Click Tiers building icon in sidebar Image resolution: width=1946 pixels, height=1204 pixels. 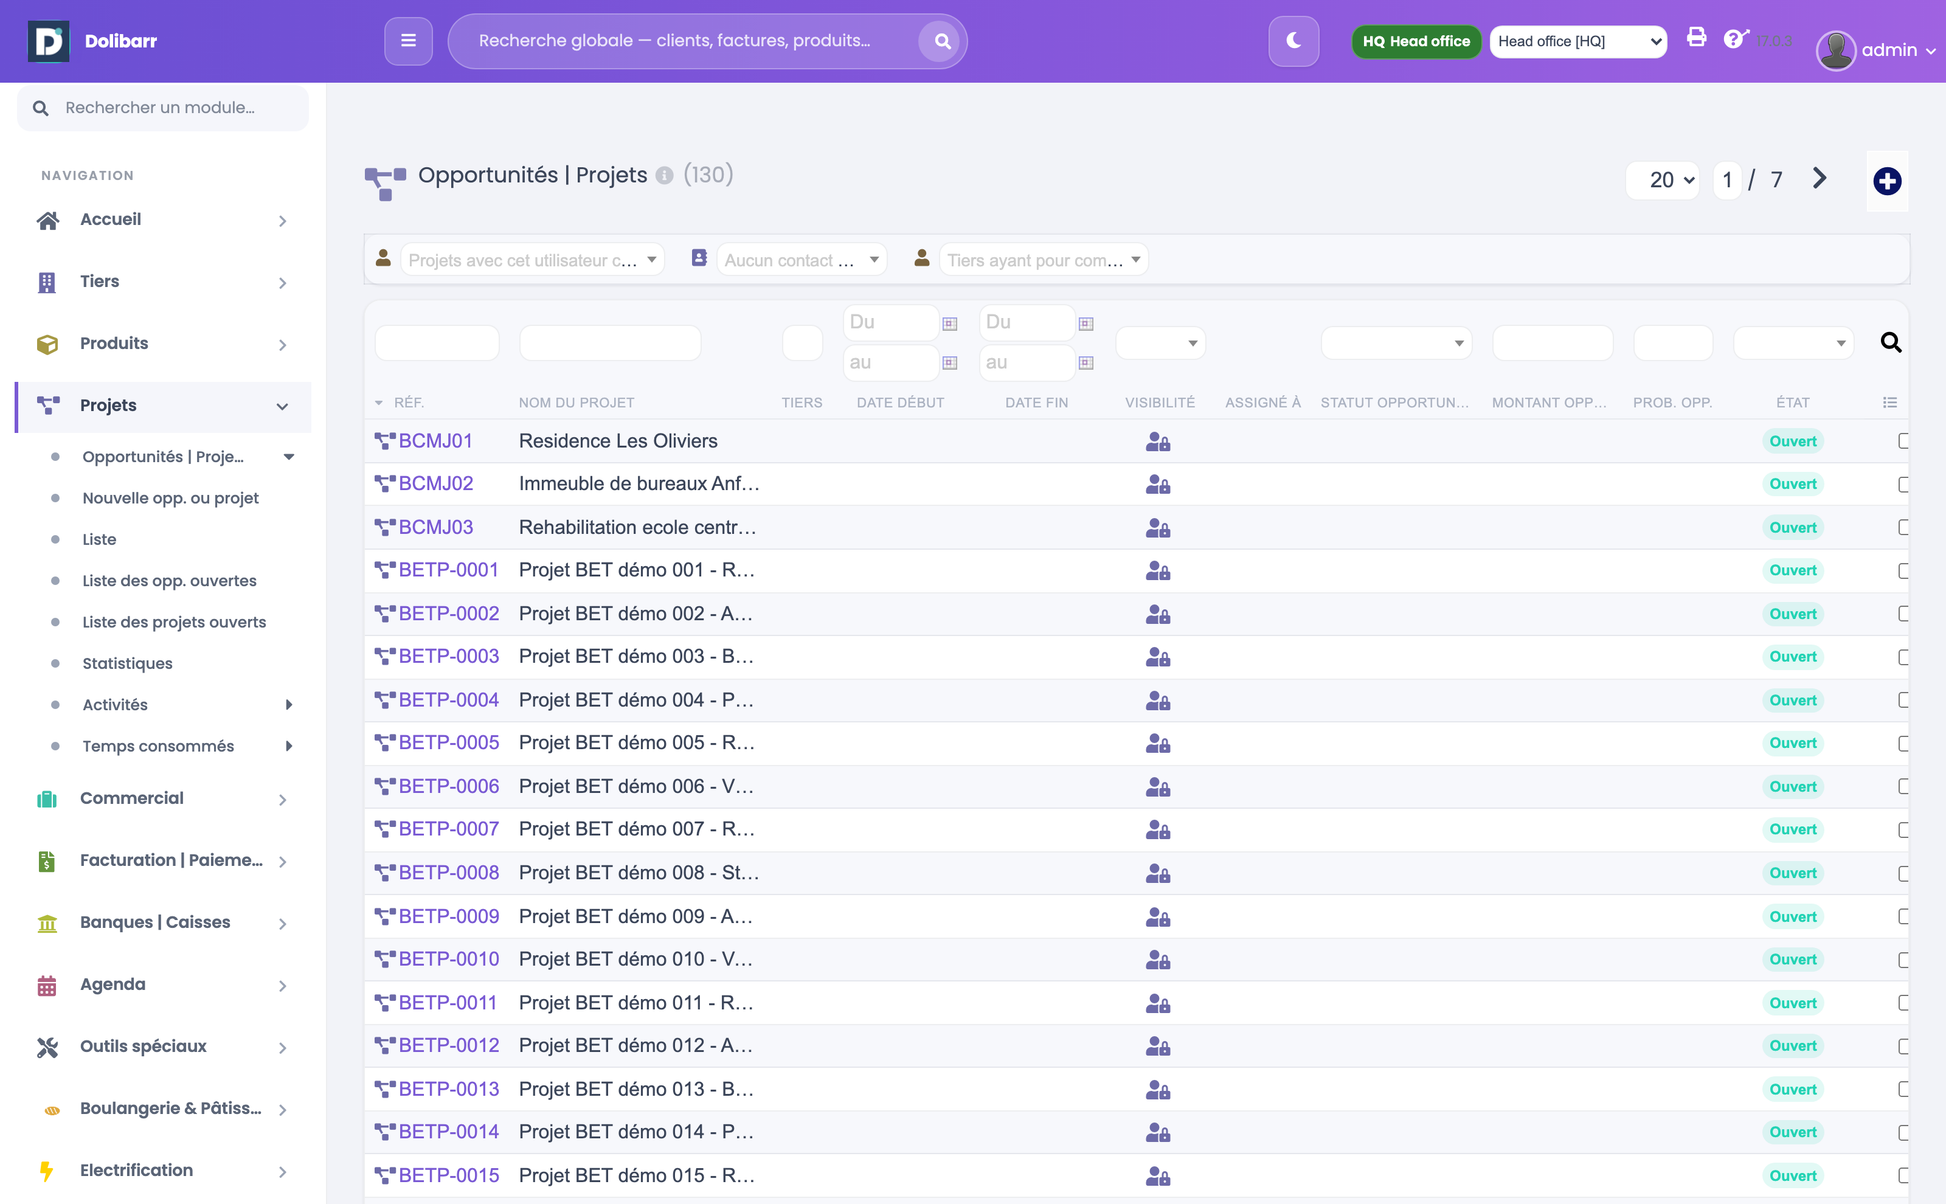[x=47, y=282]
